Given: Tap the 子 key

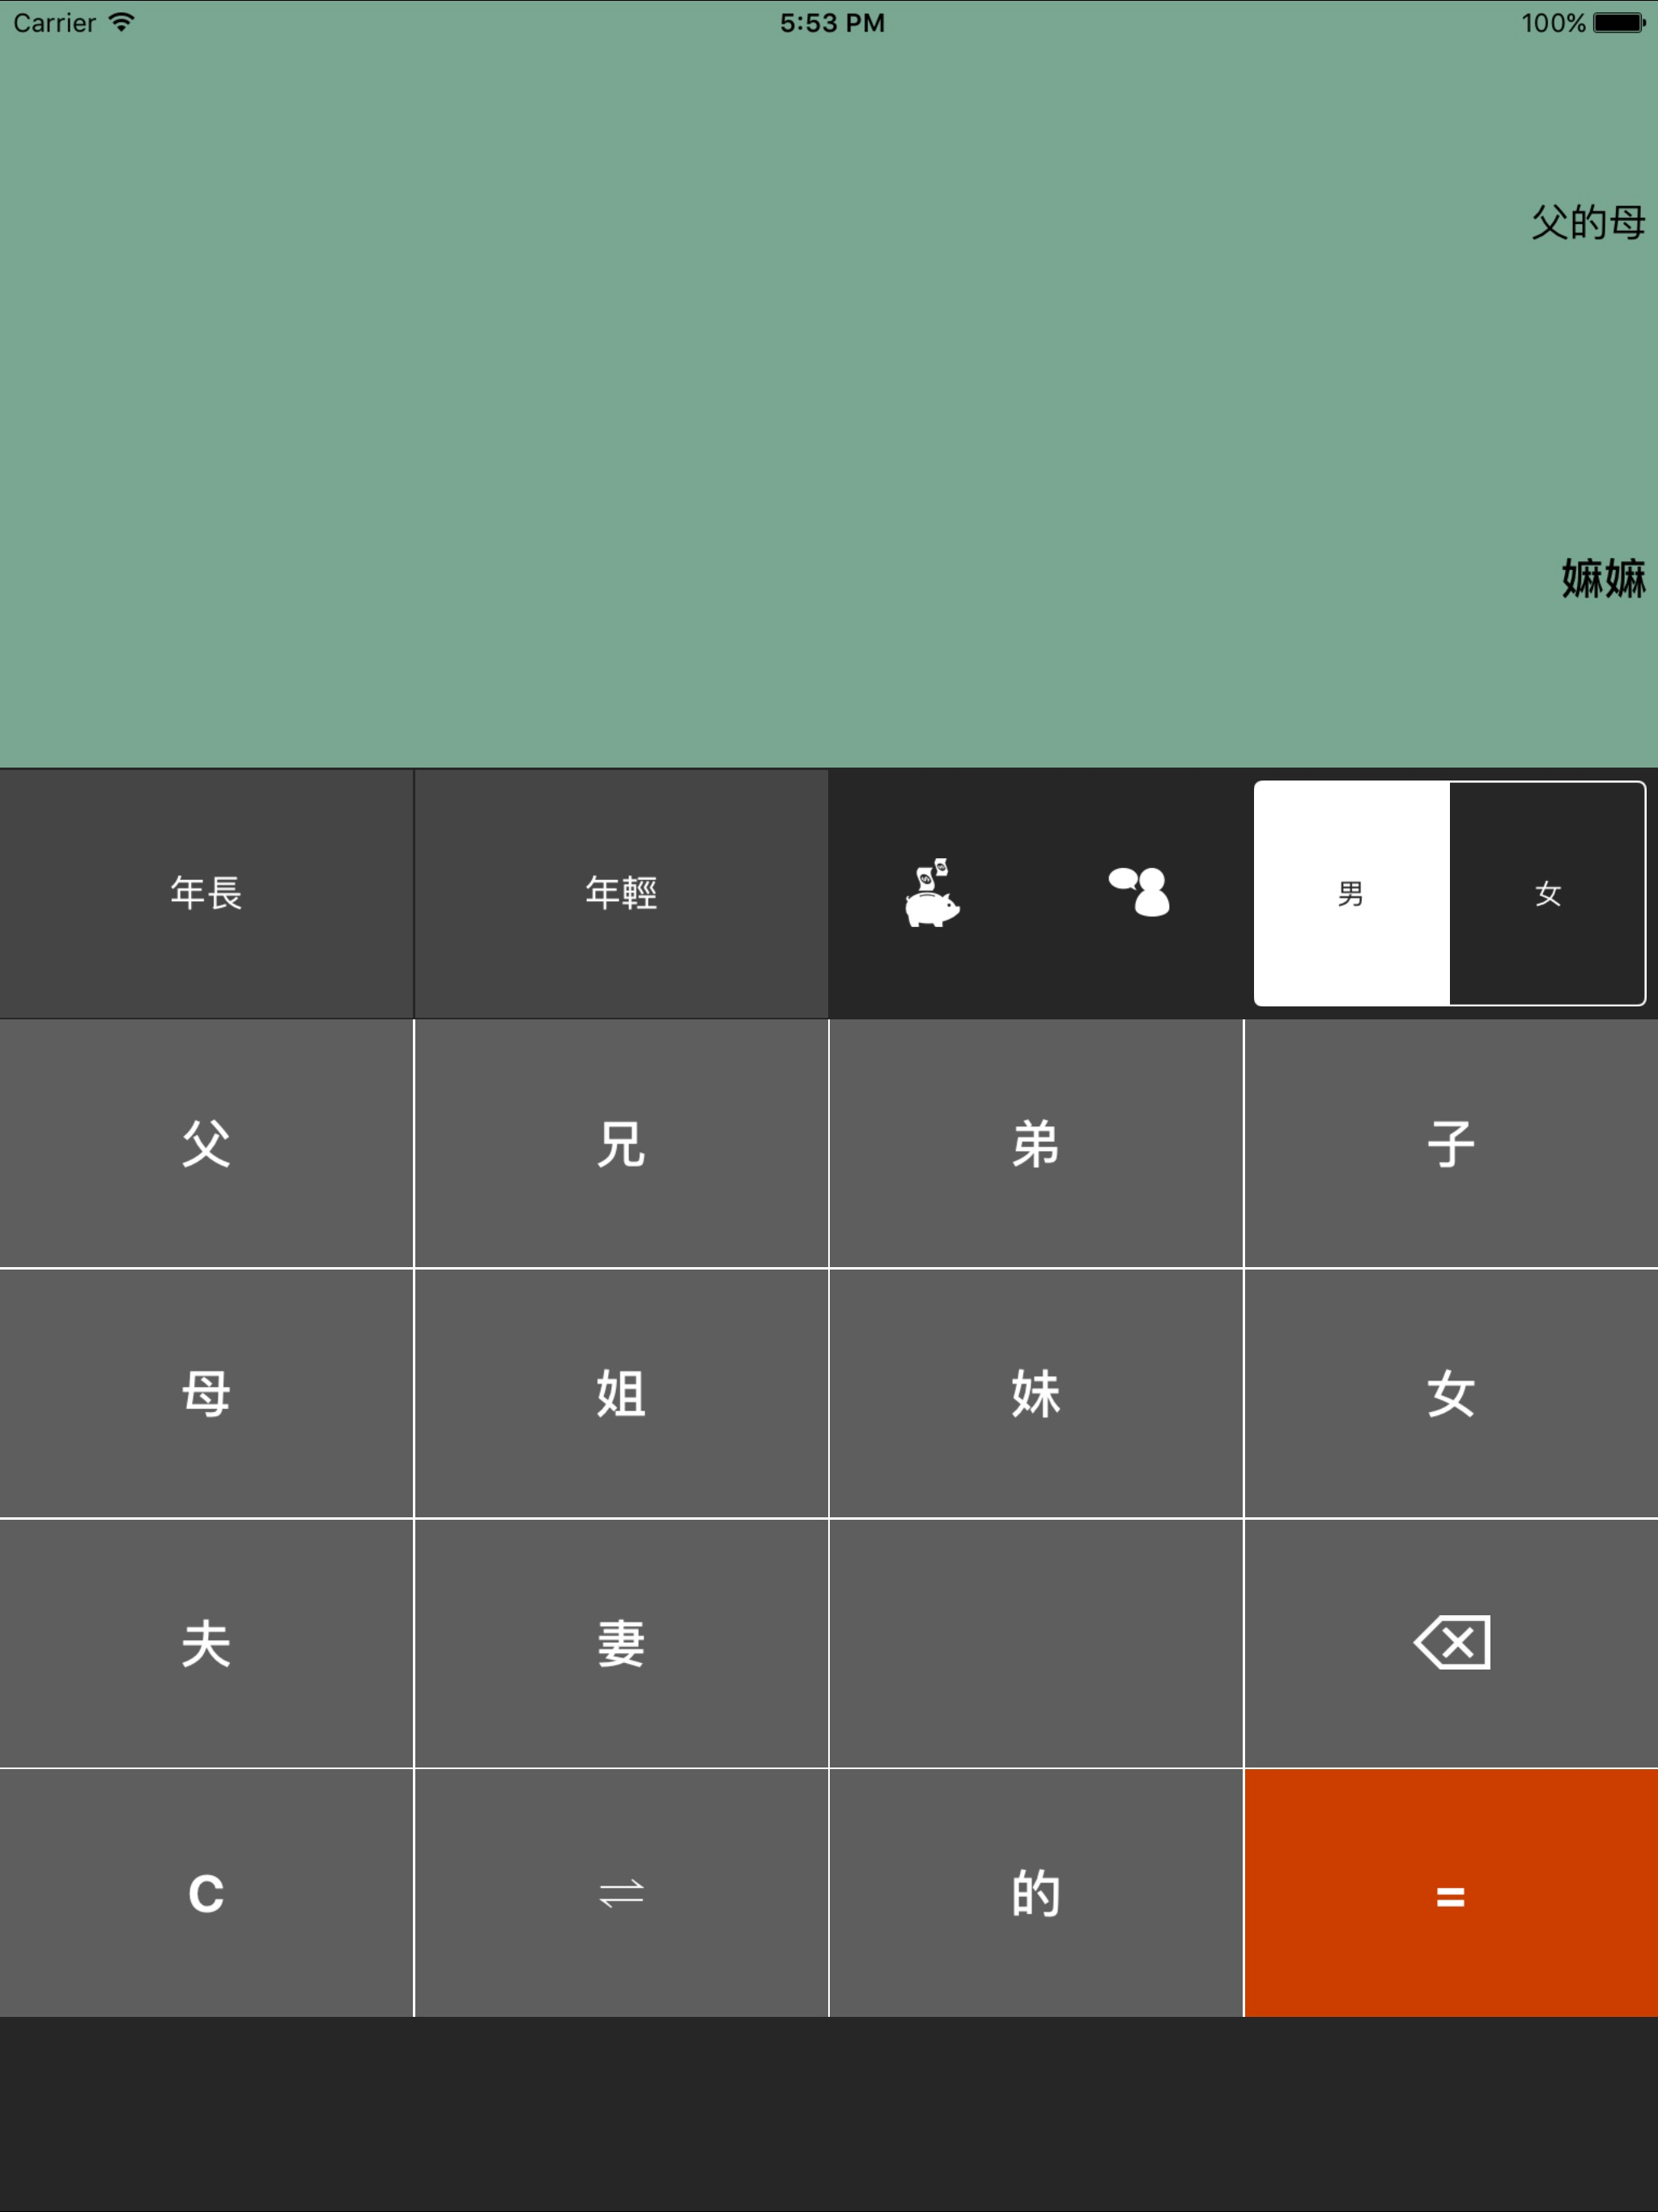Looking at the screenshot, I should click(x=1451, y=1143).
